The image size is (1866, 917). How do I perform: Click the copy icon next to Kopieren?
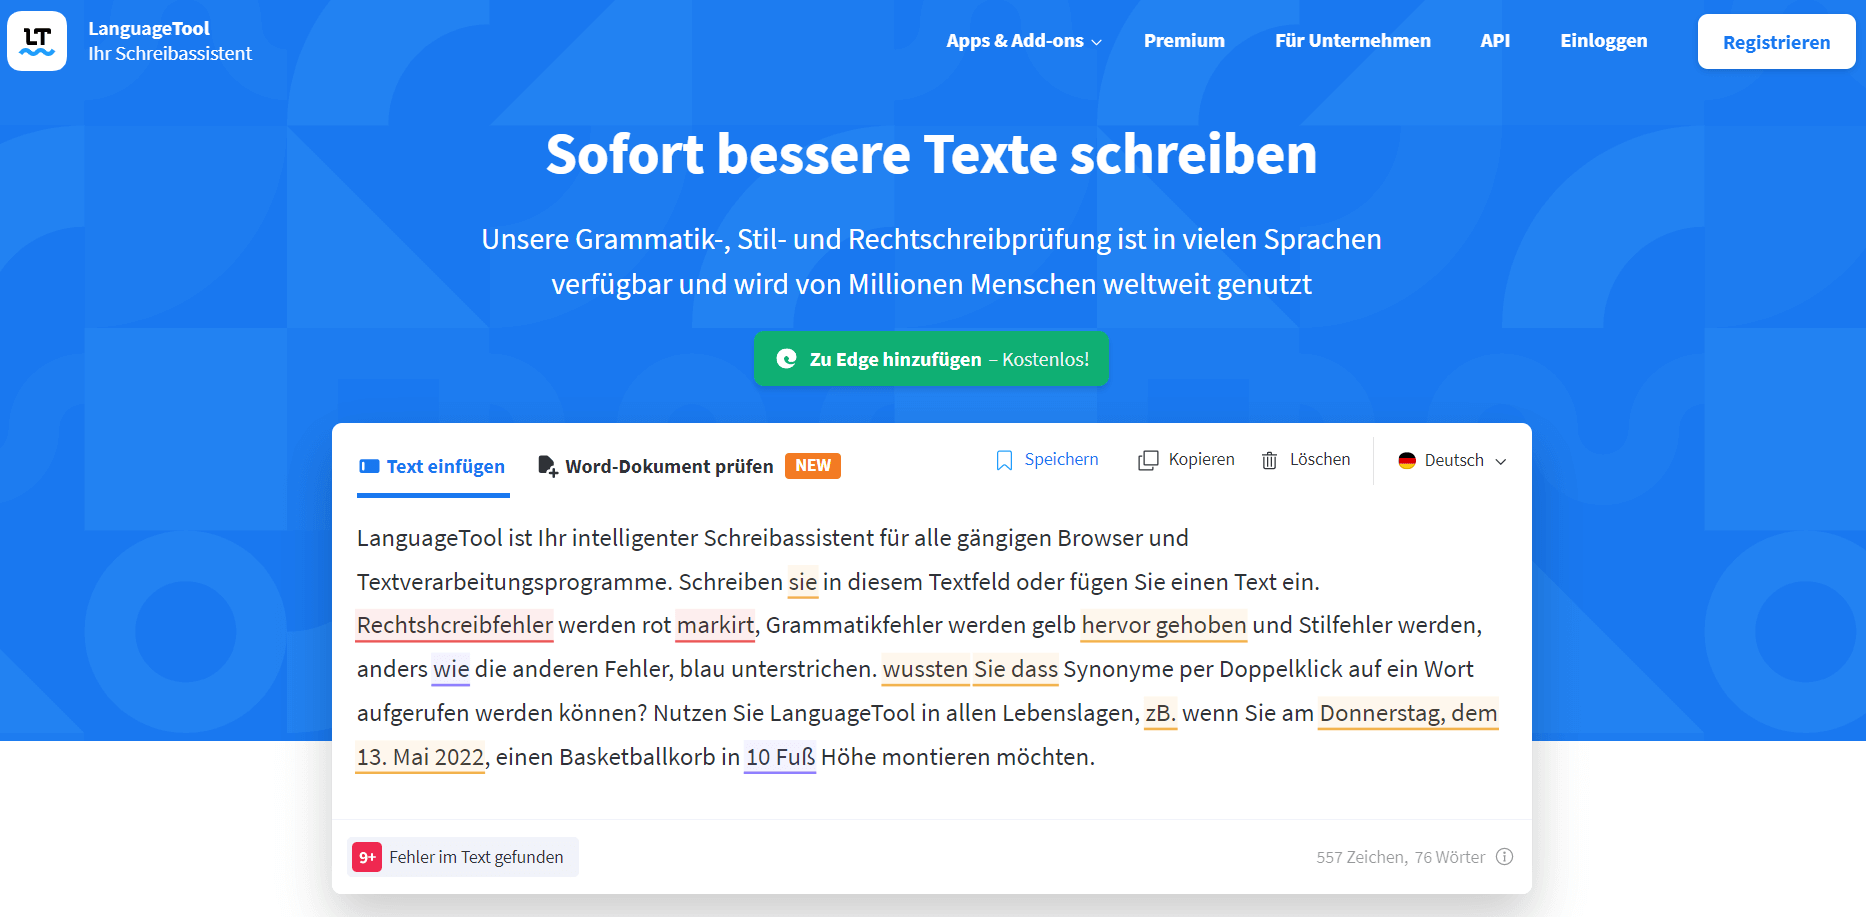(x=1148, y=460)
